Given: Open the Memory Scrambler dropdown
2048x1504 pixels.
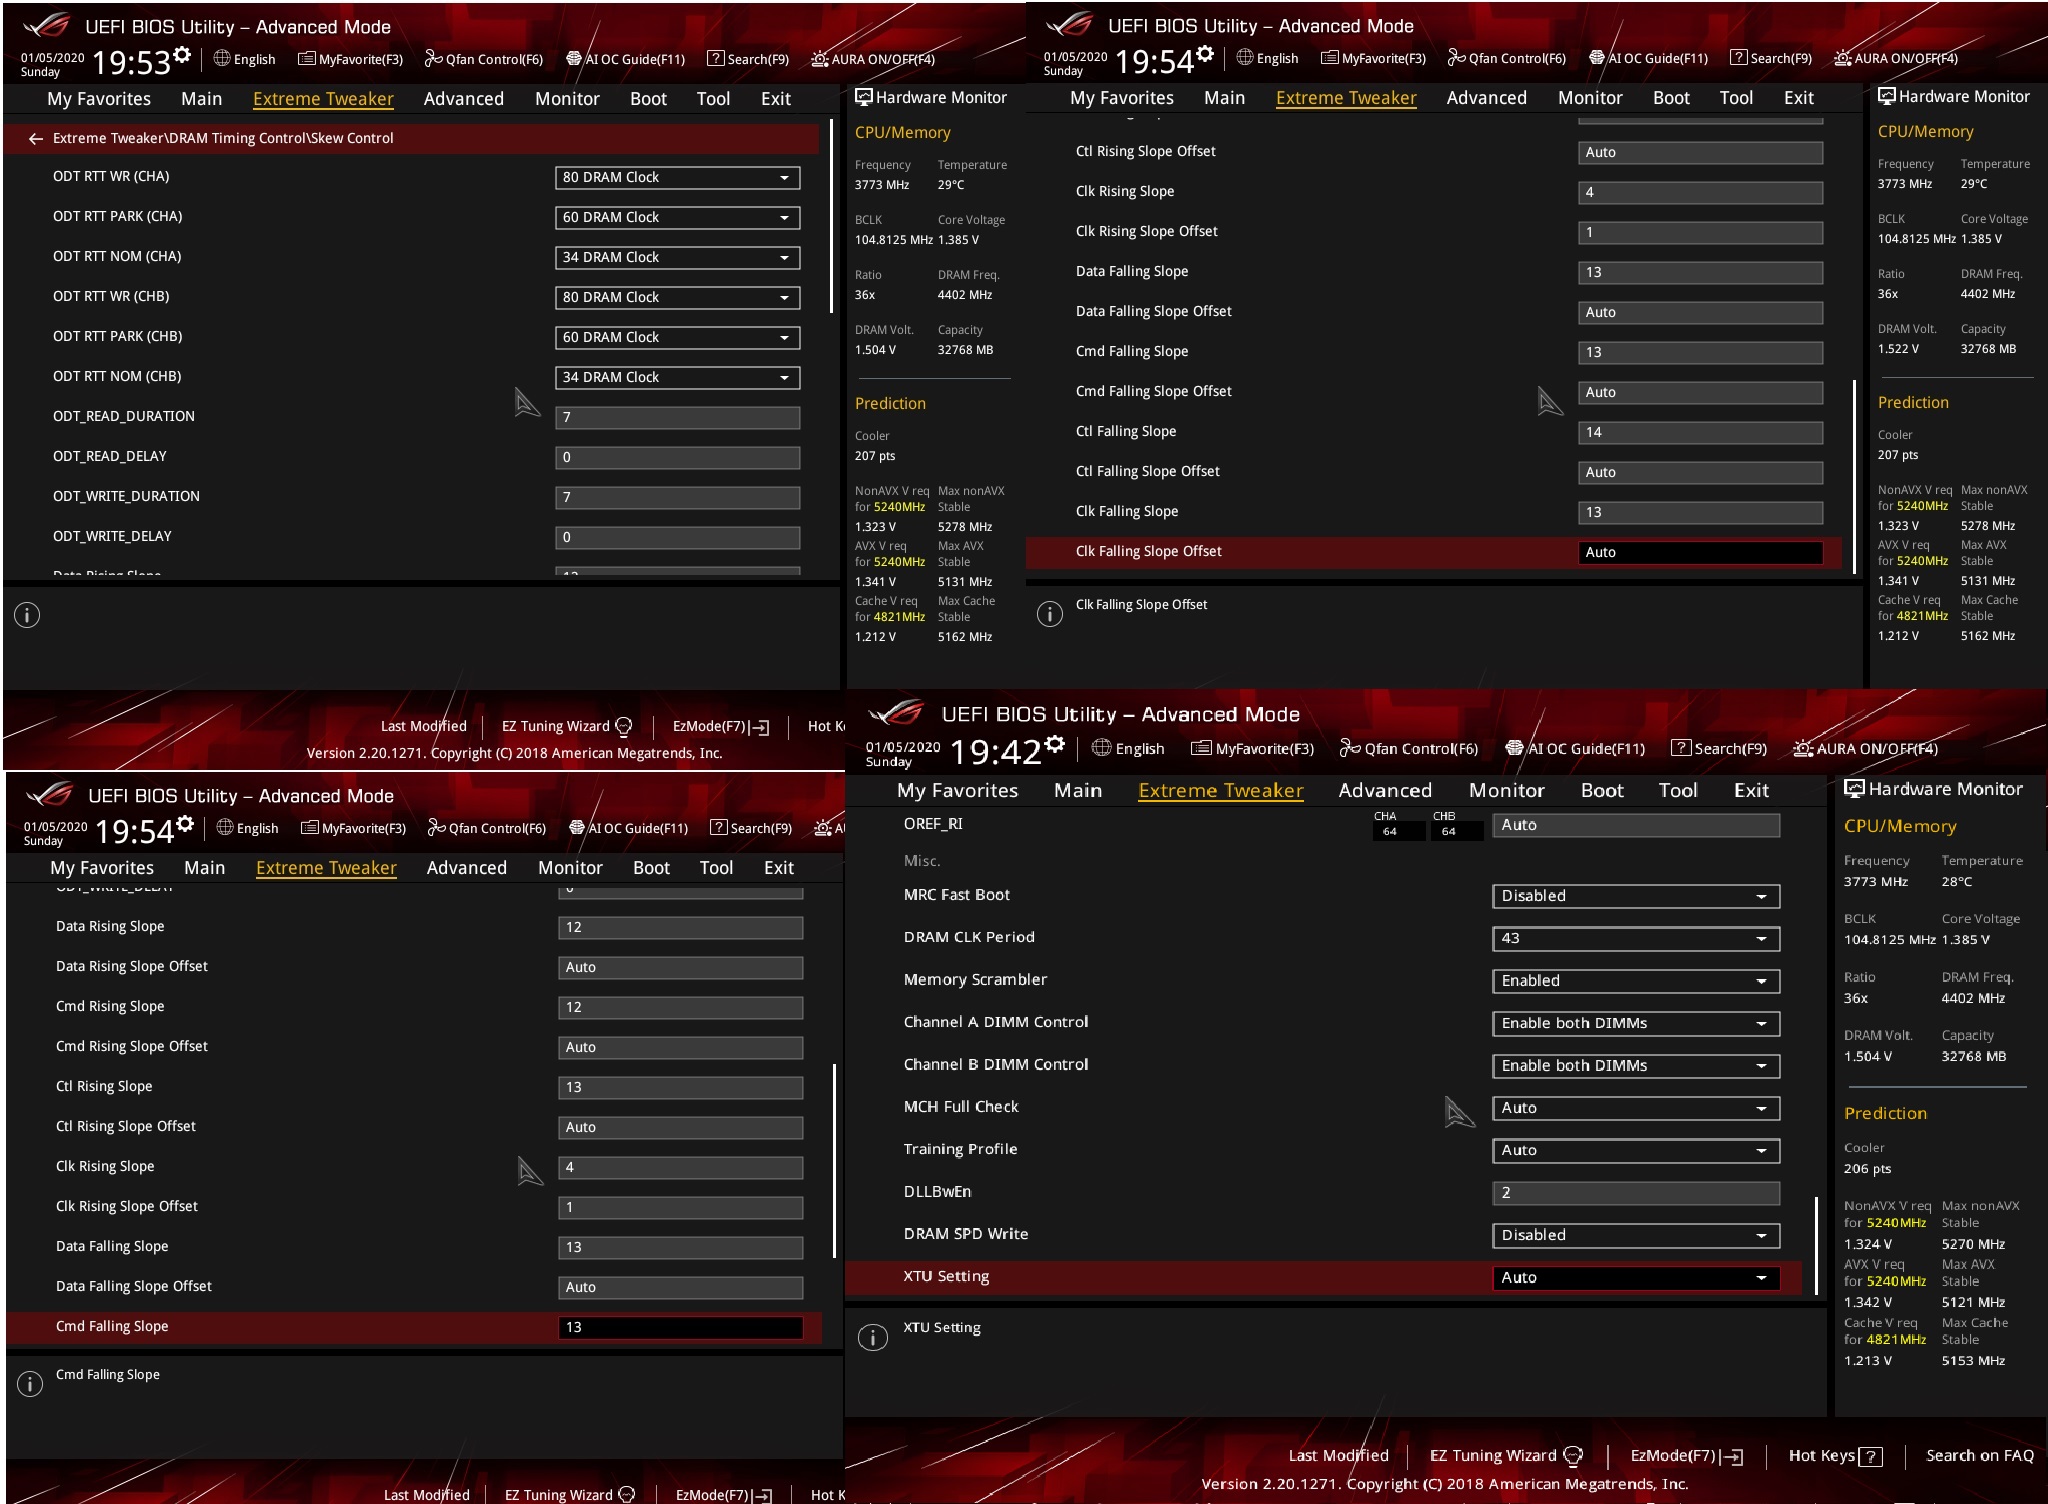Looking at the screenshot, I should pyautogui.click(x=1634, y=981).
